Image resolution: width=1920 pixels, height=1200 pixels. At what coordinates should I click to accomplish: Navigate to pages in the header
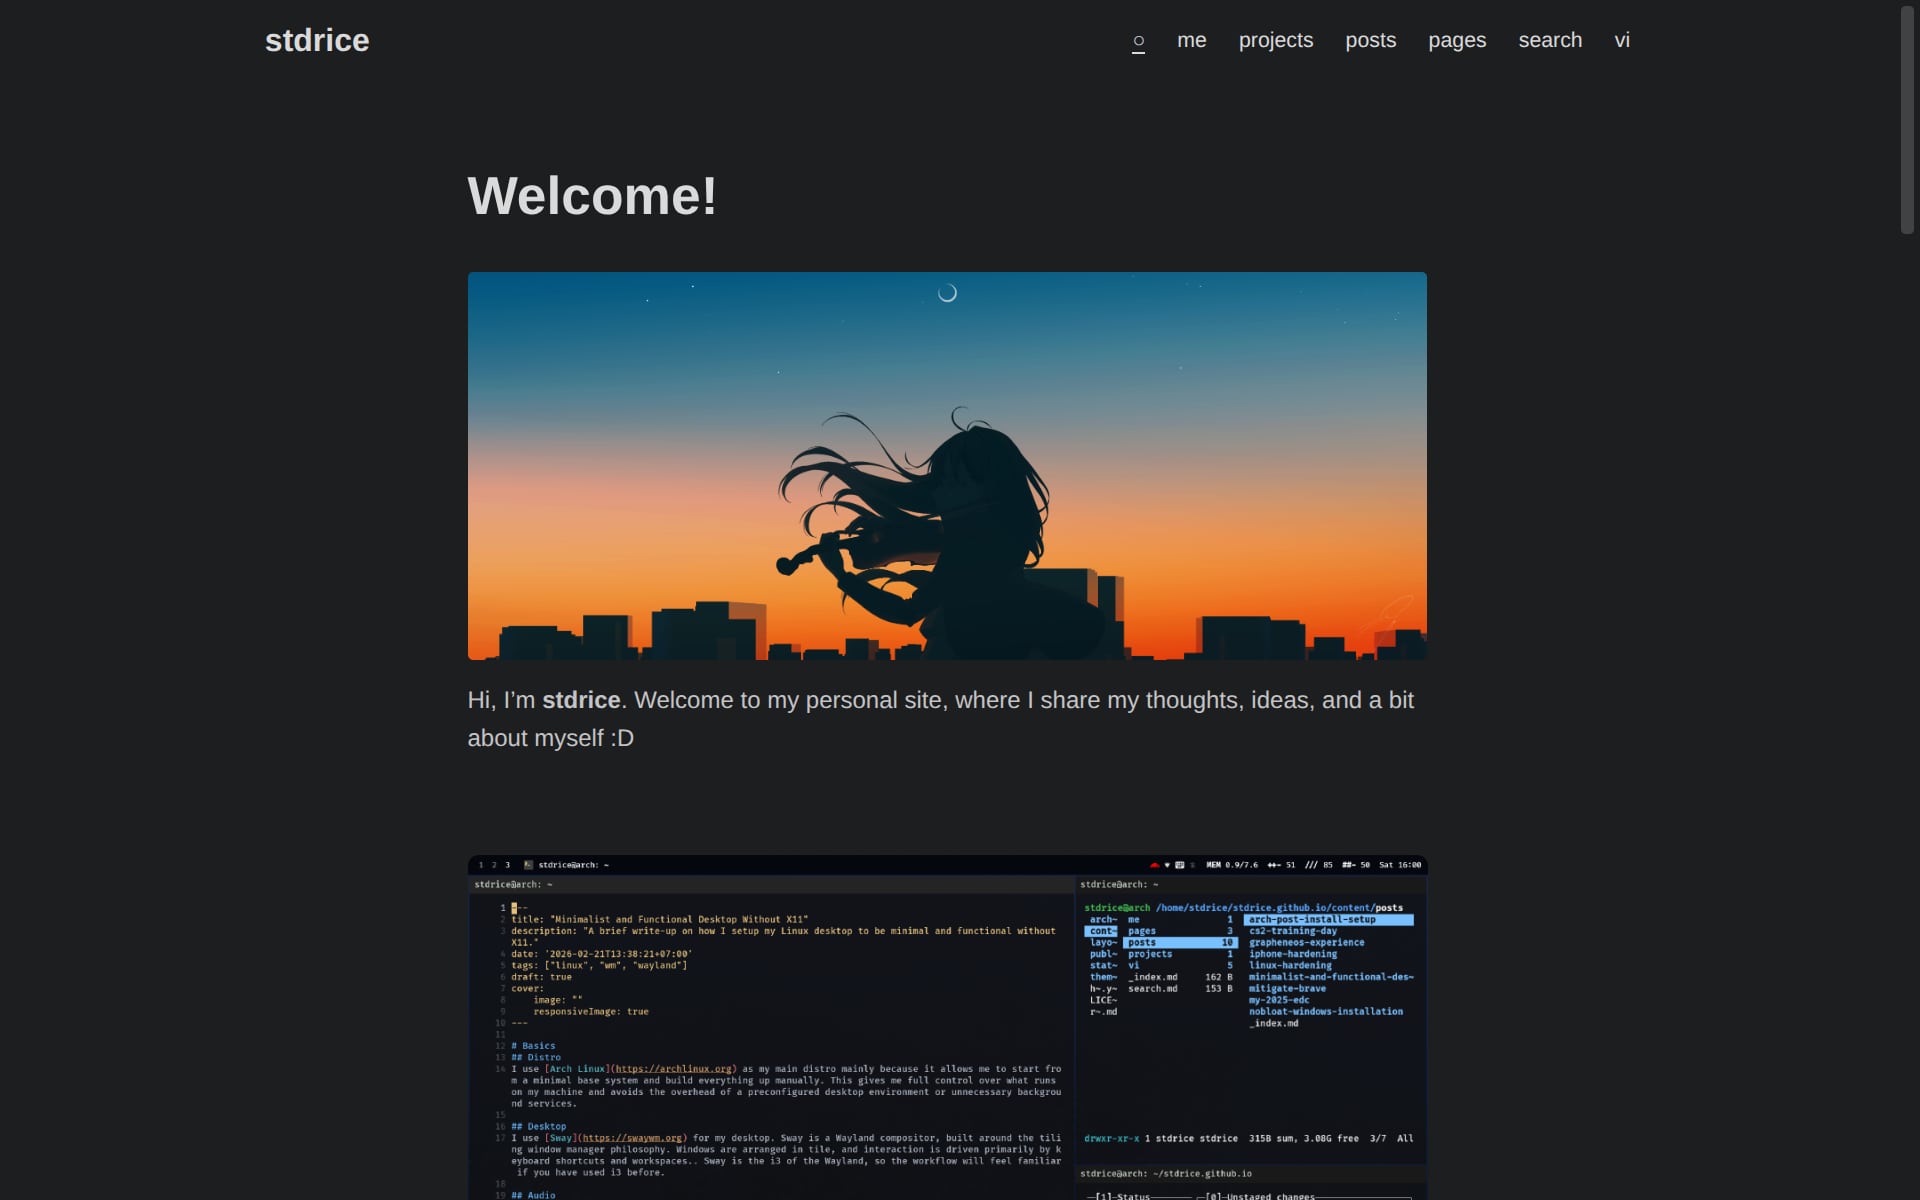click(1456, 40)
